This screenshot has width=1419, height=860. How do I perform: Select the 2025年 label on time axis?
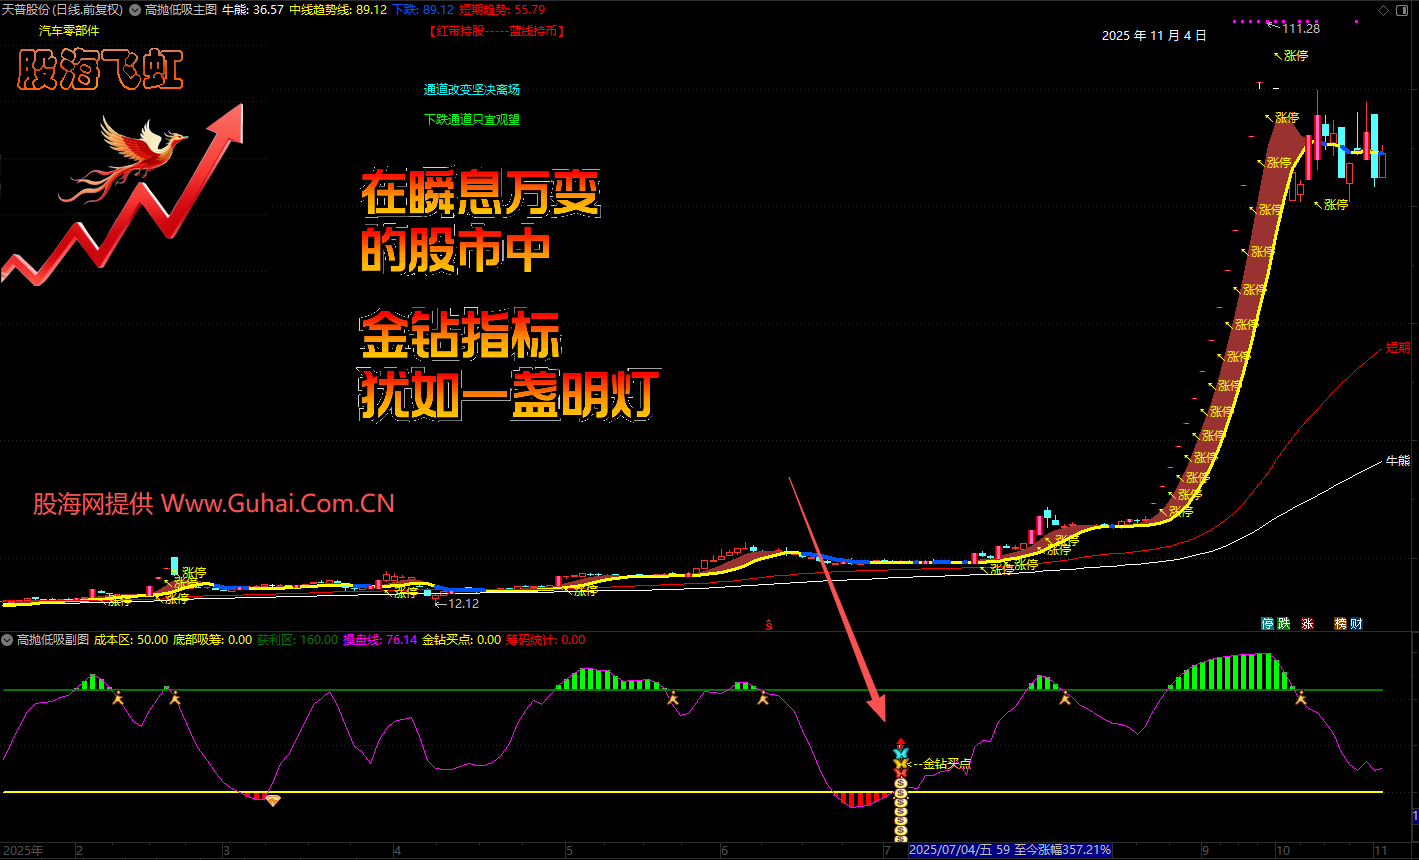(24, 851)
